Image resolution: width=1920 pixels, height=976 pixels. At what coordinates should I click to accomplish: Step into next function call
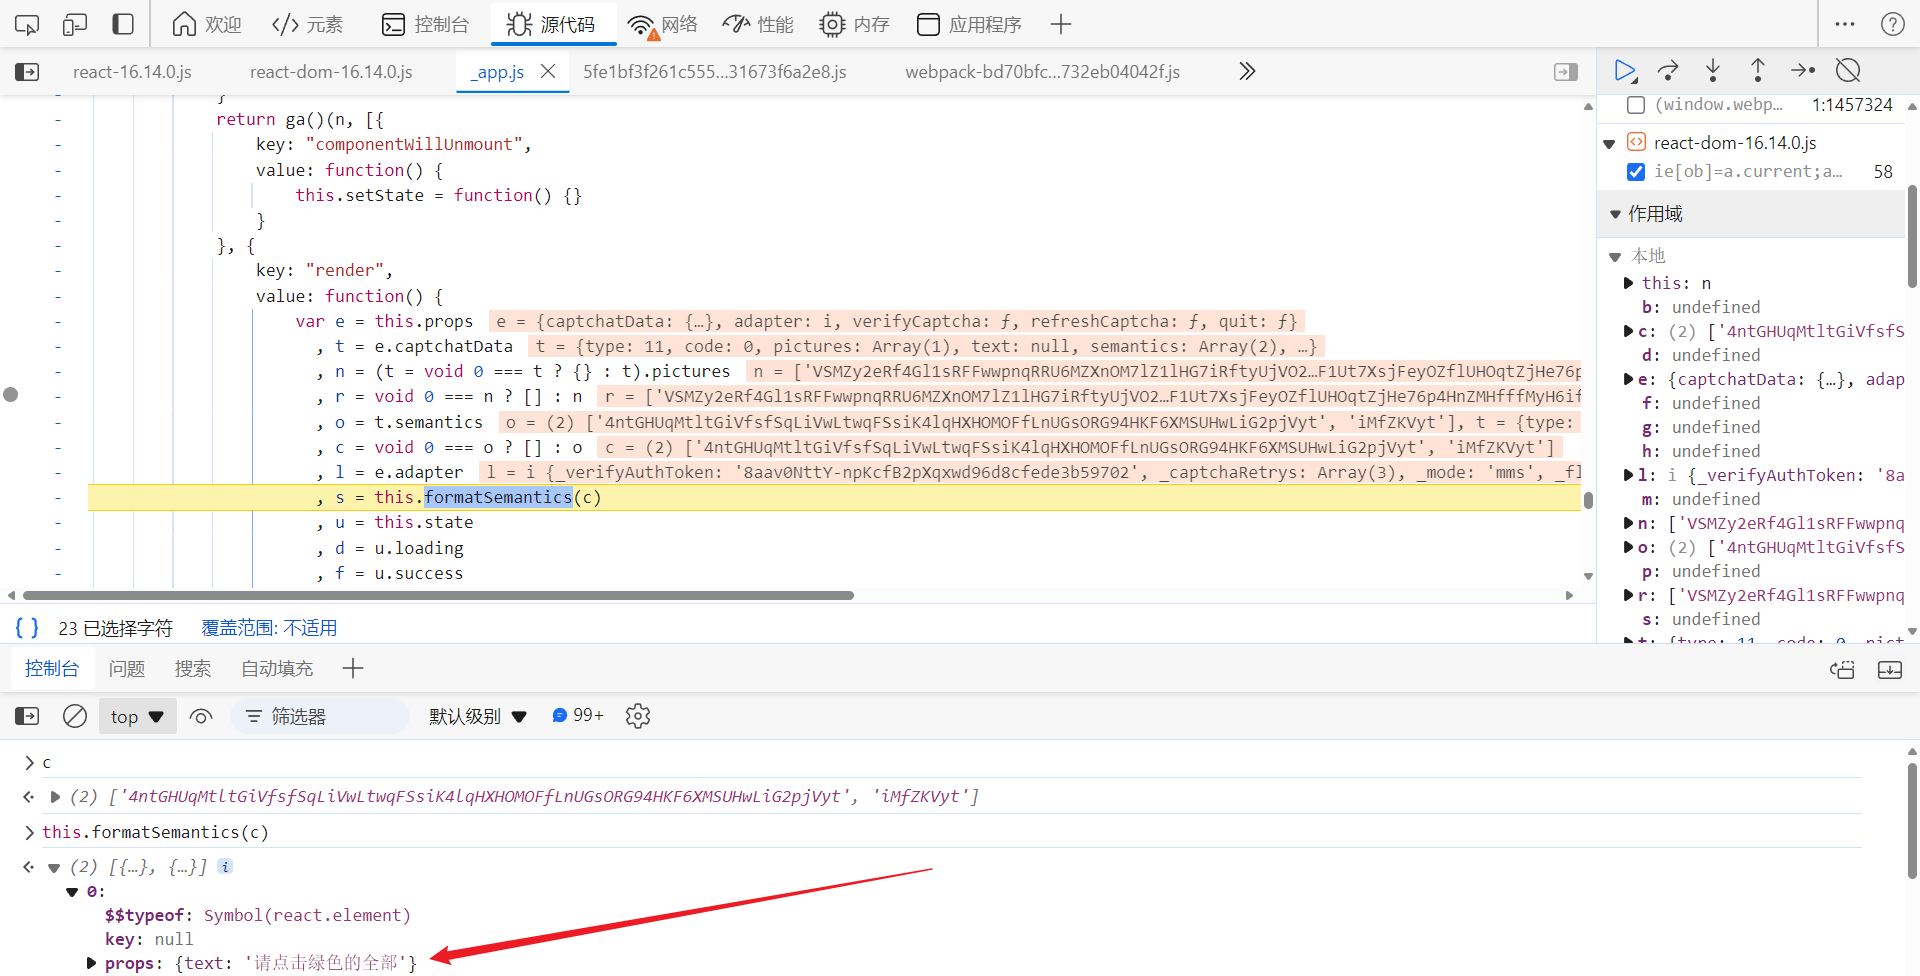coord(1713,71)
